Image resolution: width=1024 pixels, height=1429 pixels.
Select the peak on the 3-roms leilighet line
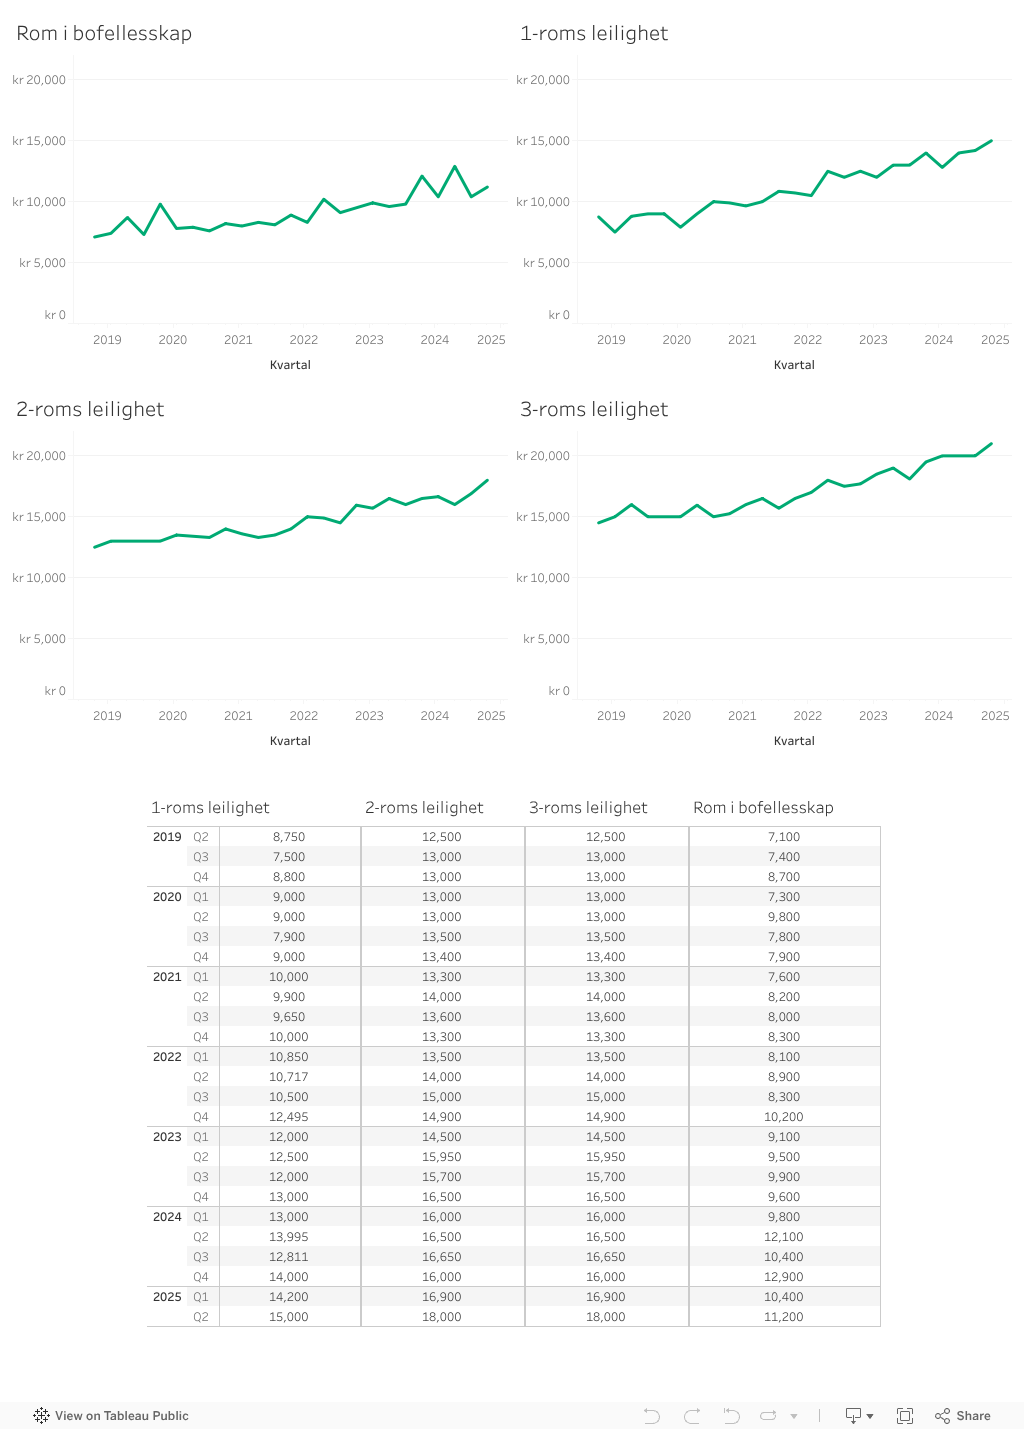(990, 443)
